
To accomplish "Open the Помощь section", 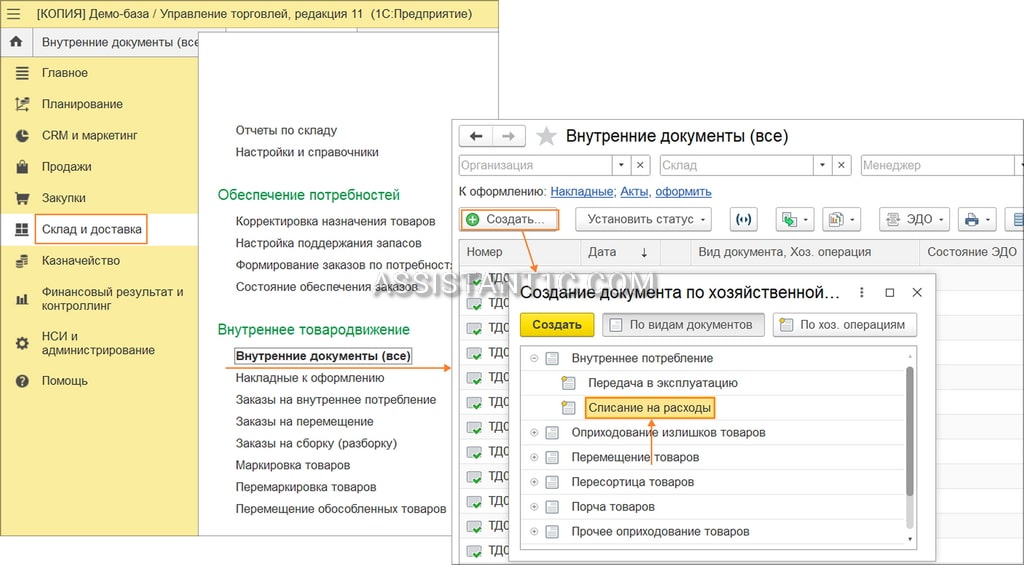I will (x=65, y=381).
